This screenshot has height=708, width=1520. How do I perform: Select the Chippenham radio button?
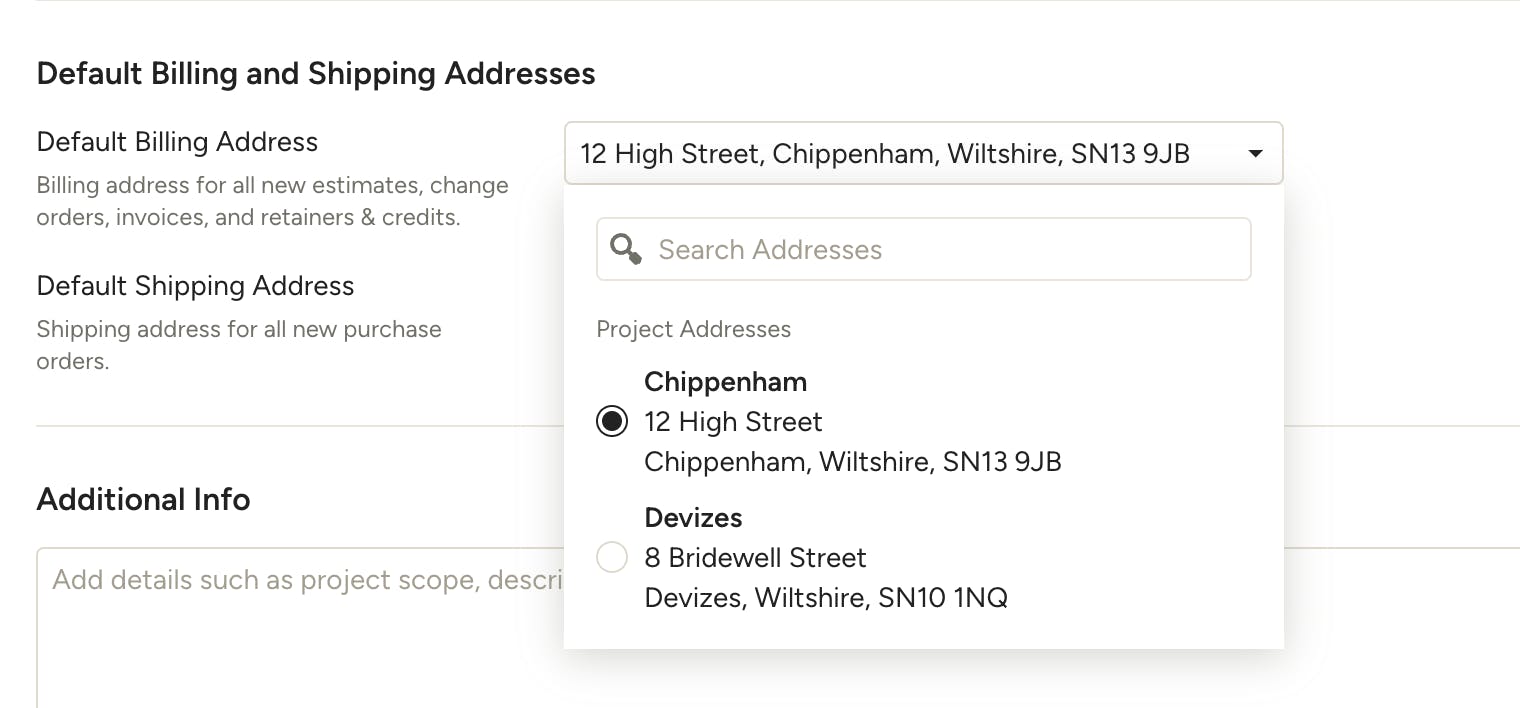(x=612, y=421)
